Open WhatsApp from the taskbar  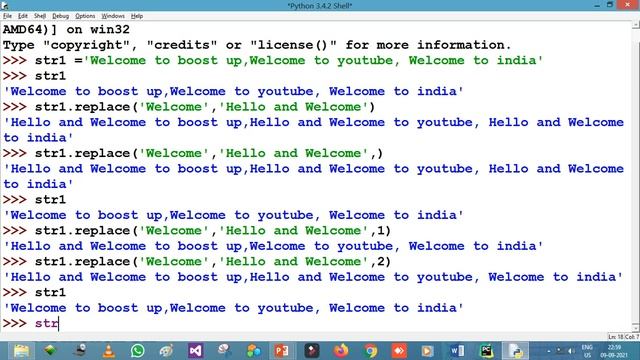(x=138, y=351)
